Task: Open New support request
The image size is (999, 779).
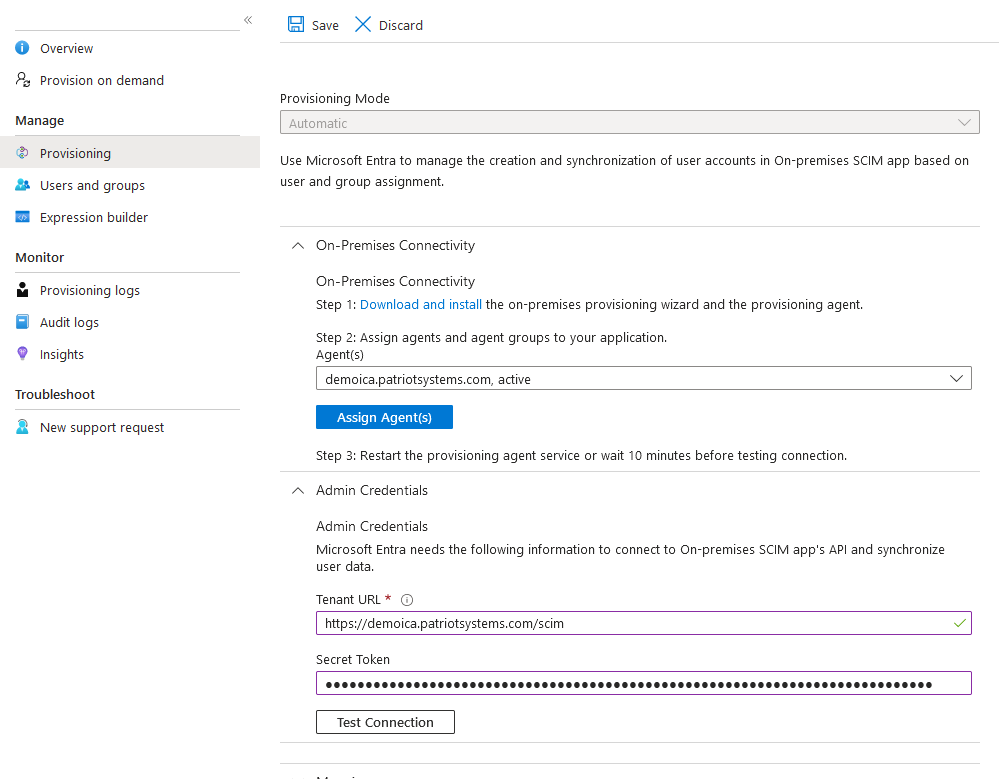Action: pos(102,427)
